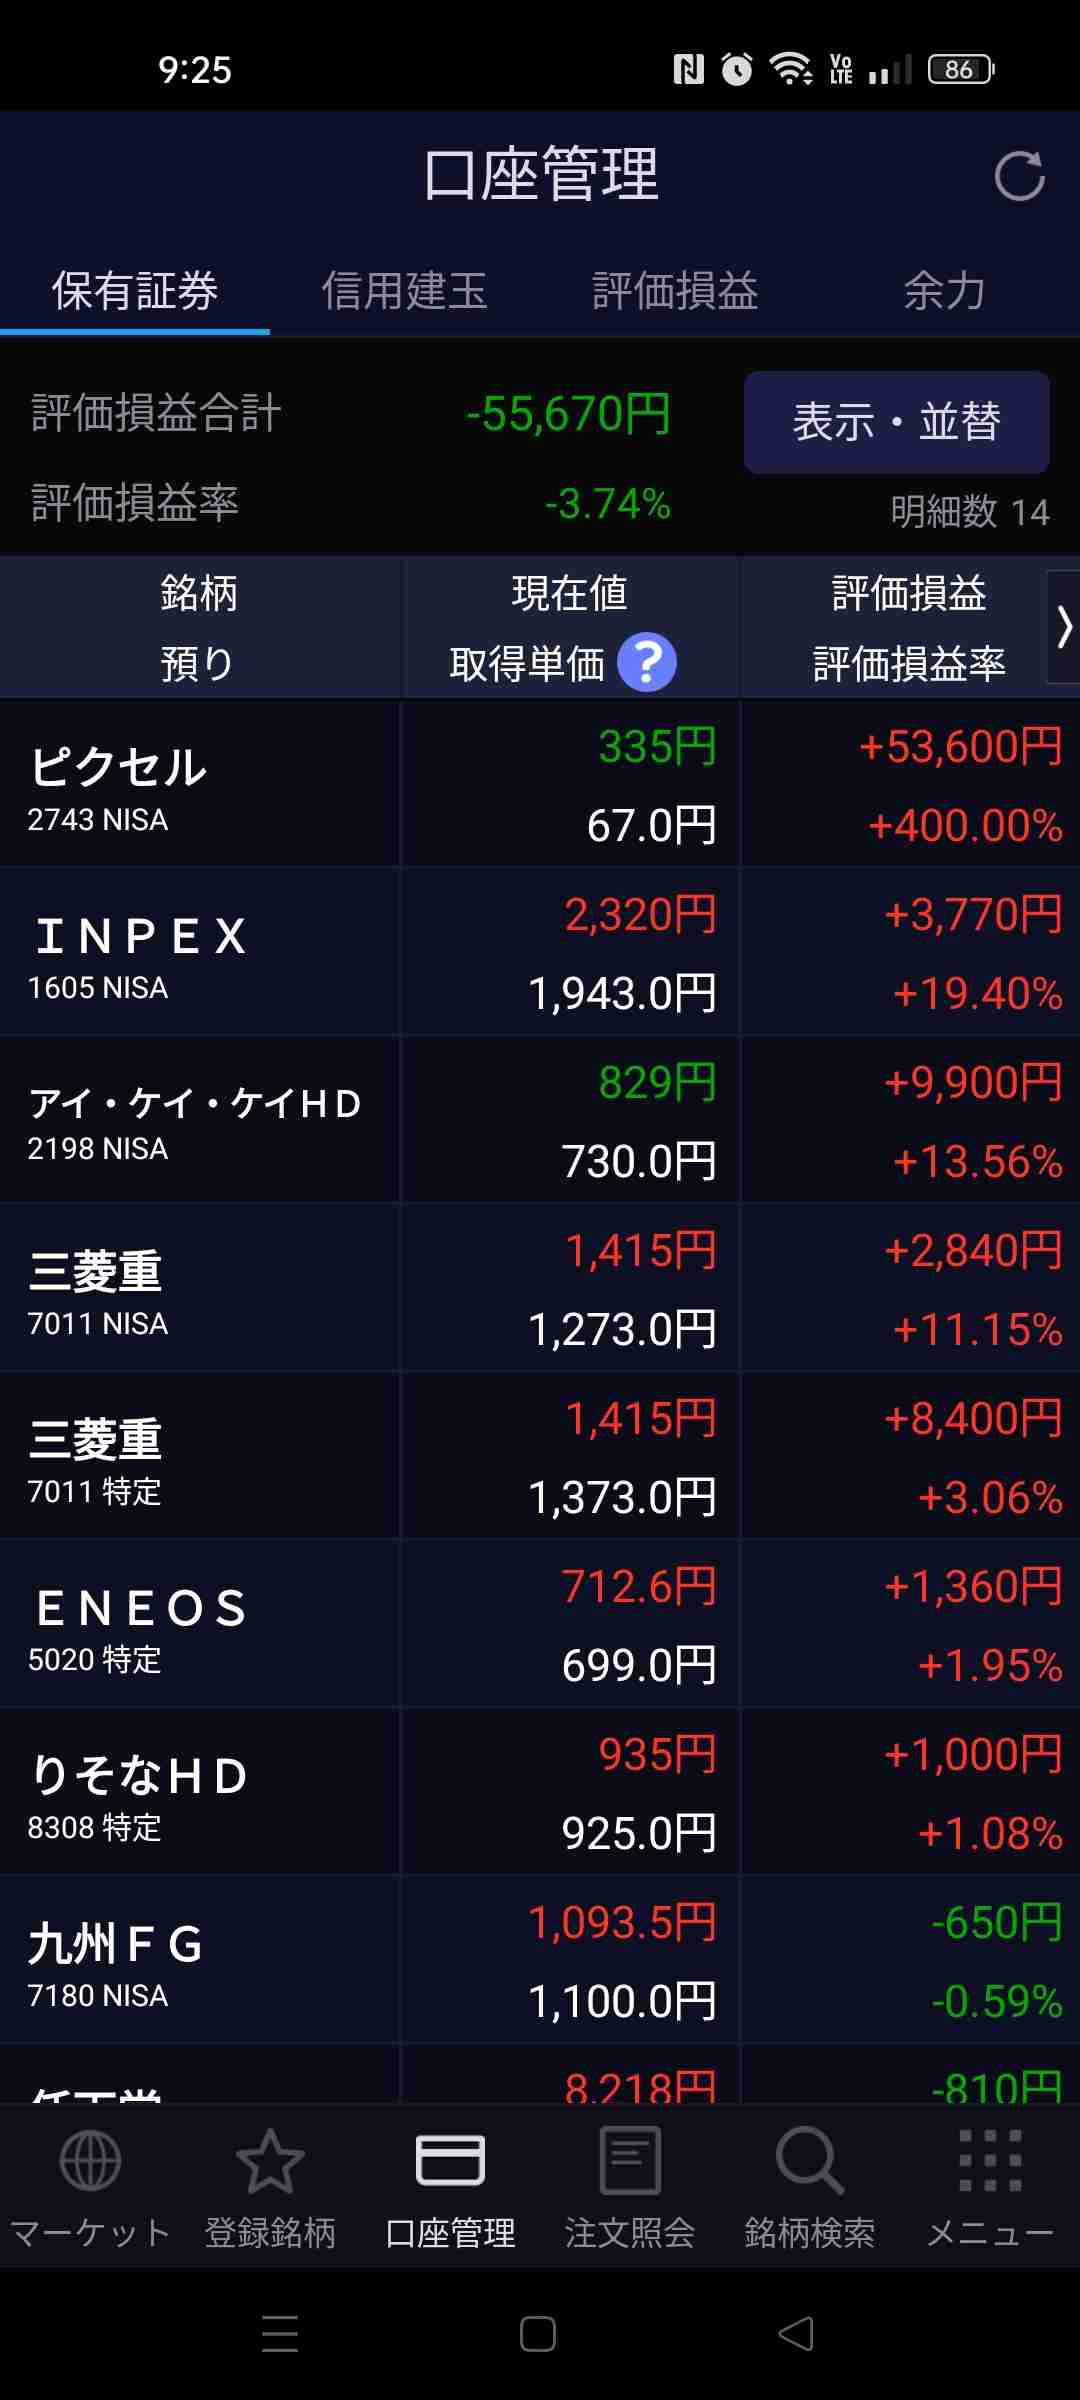Switch to 評価損益 tab
Image resolution: width=1080 pixels, height=2400 pixels.
(x=675, y=291)
